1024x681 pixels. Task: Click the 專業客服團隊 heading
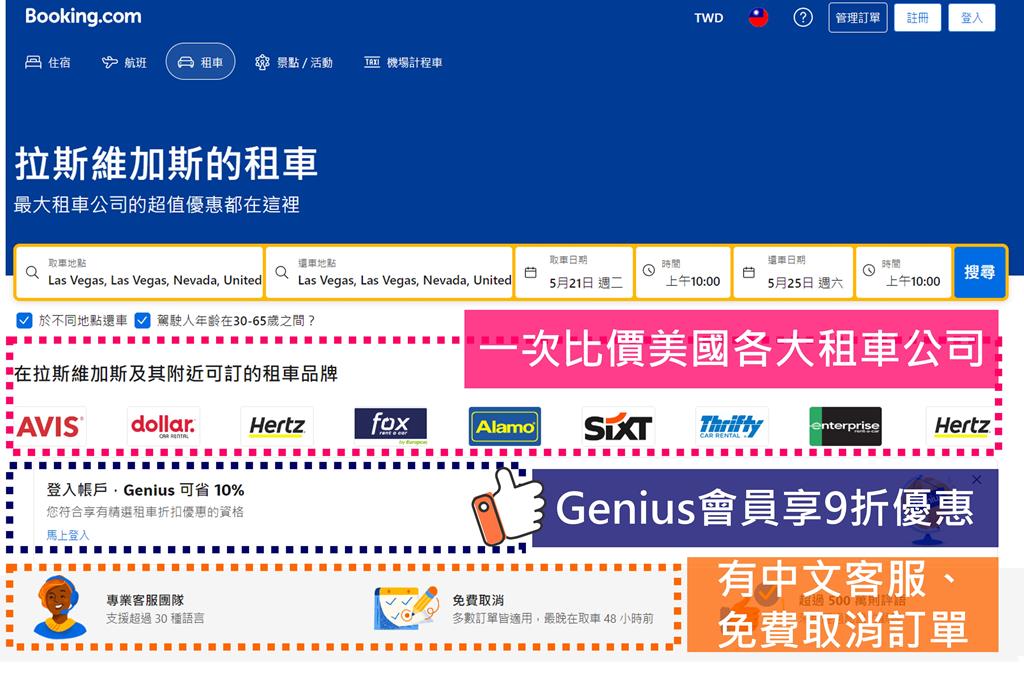pyautogui.click(x=145, y=599)
